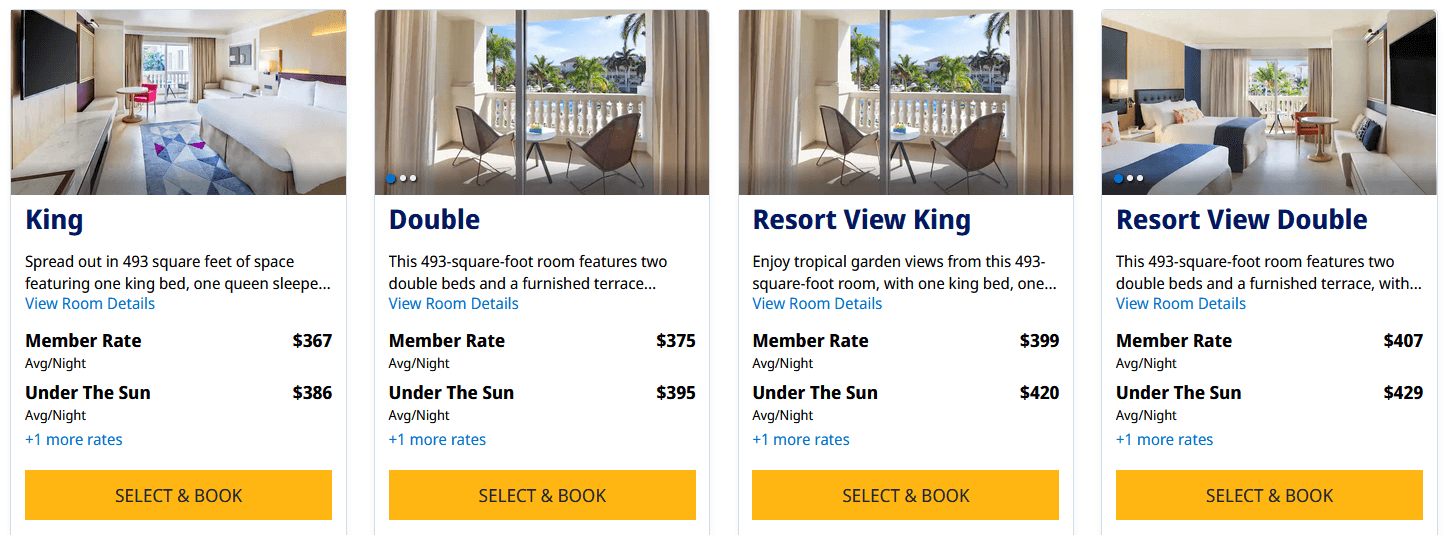View Room Details for Resort View King

[817, 304]
